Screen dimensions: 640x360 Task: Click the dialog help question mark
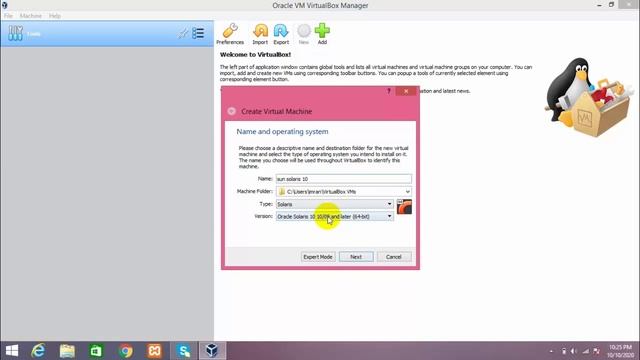pyautogui.click(x=389, y=91)
